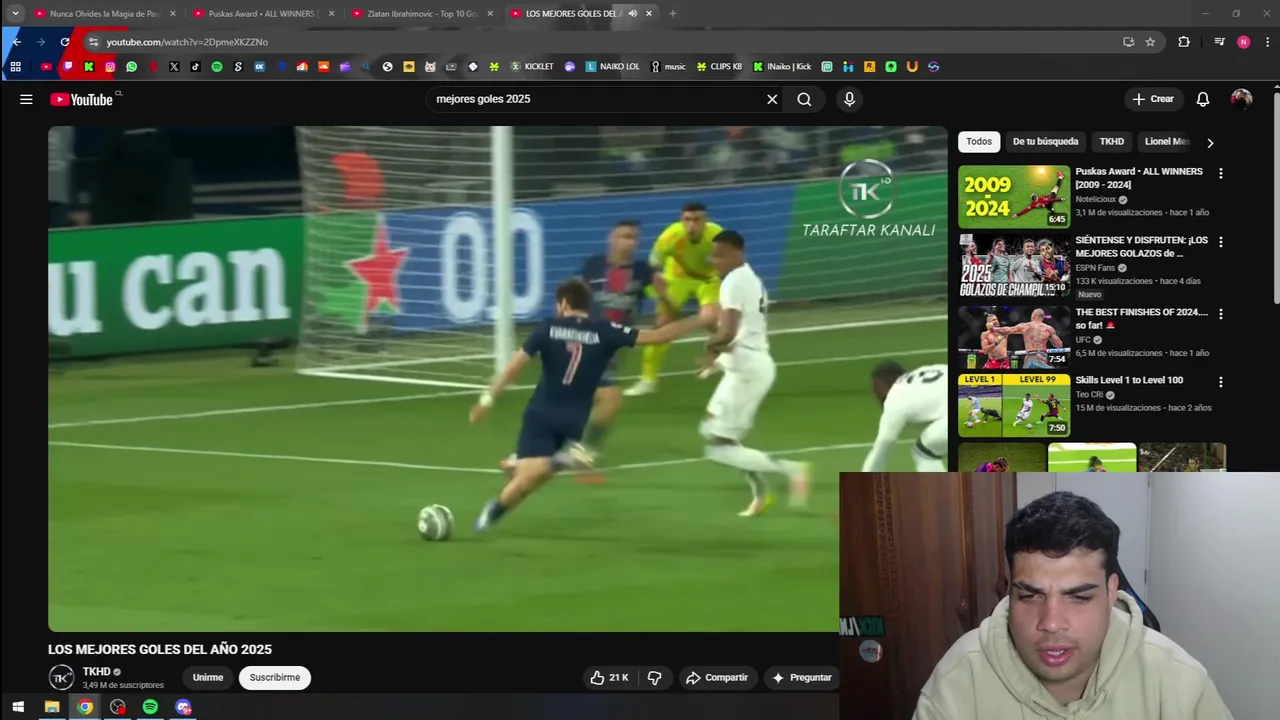Open the YouTube bookmark icon in bar

46,67
